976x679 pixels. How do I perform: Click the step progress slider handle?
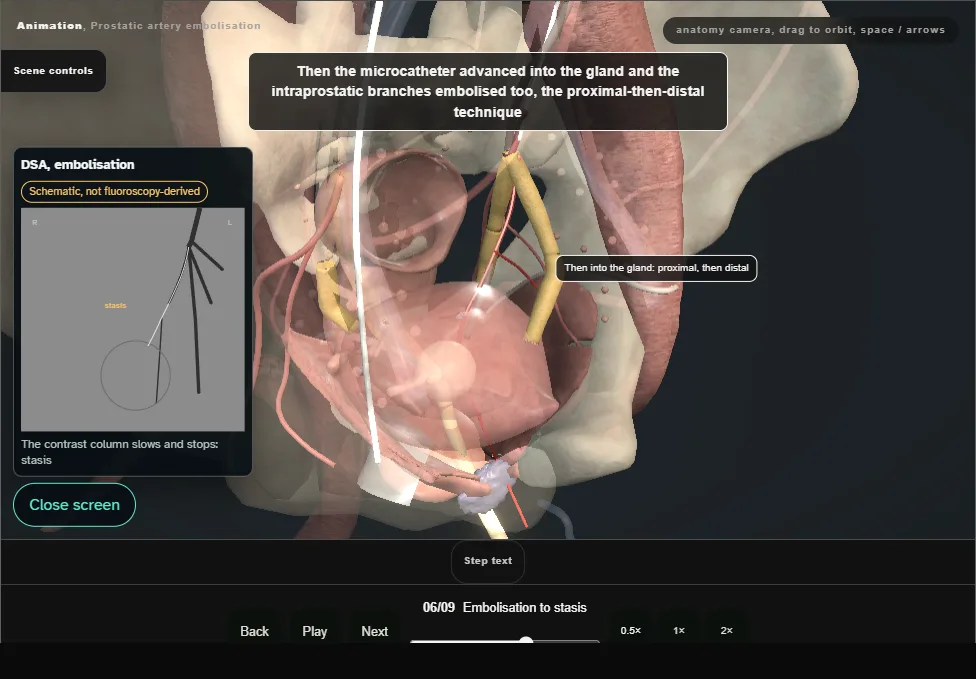click(x=526, y=640)
